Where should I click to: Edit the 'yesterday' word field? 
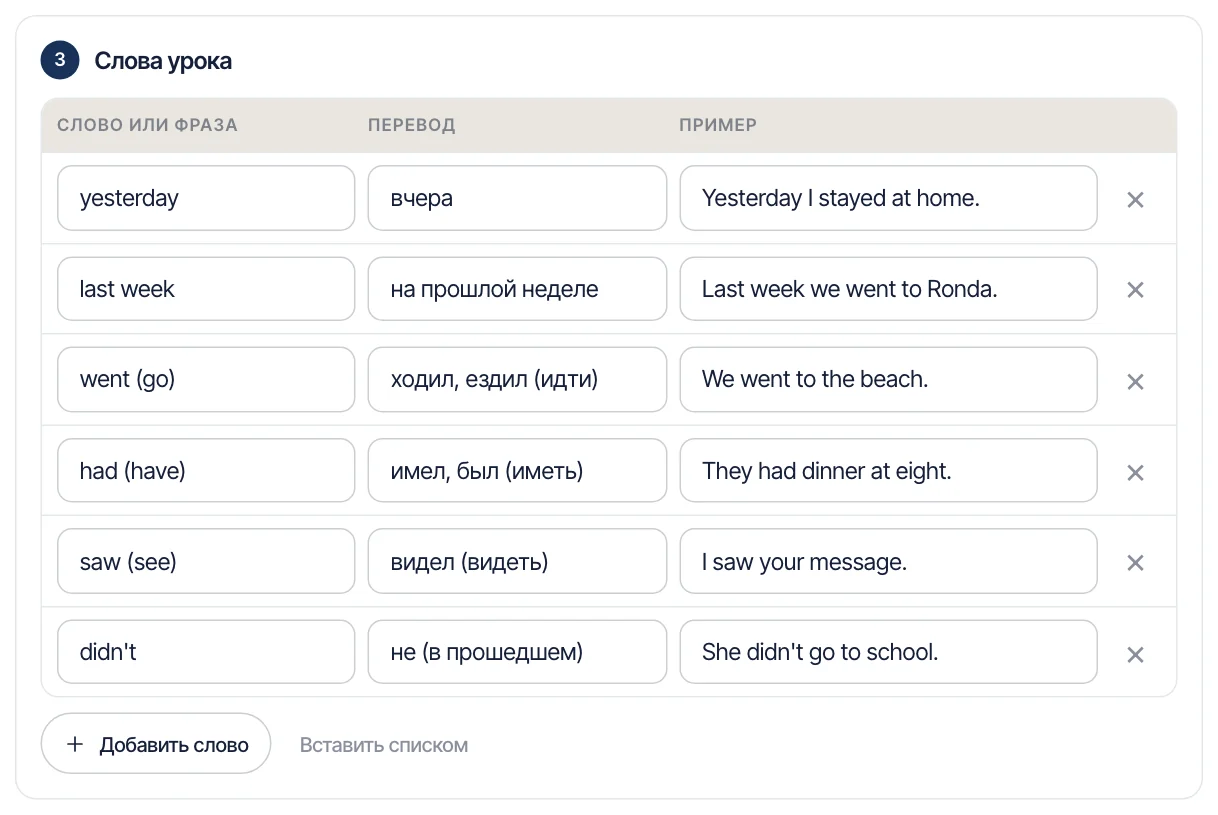206,198
